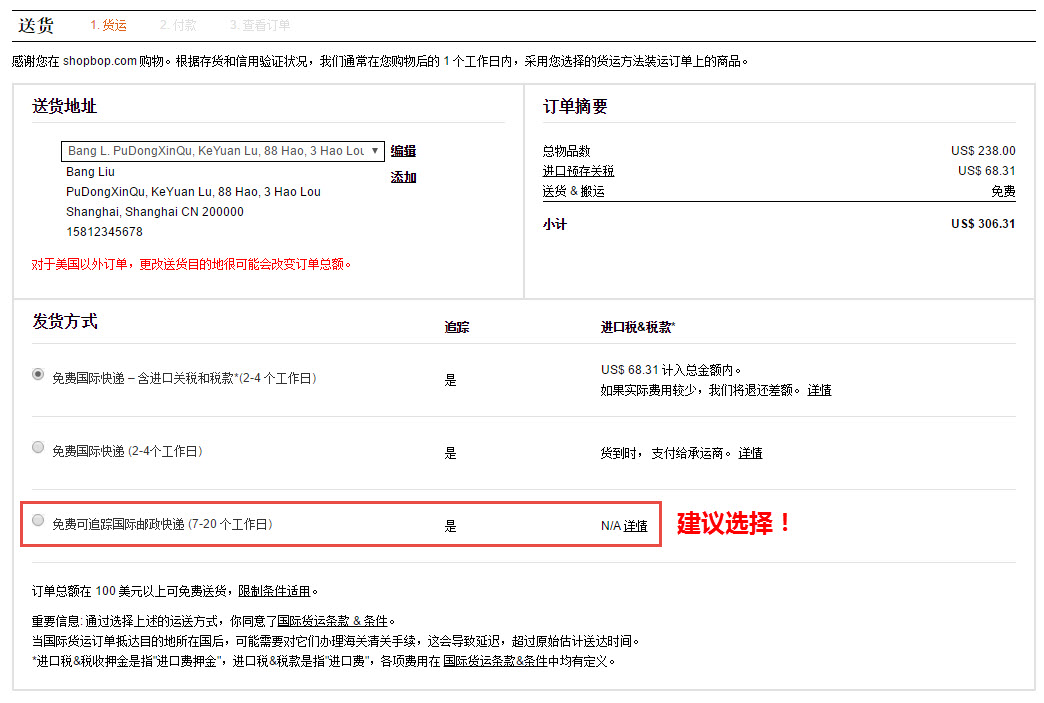Click the 免费 shipping cost value

[1003, 192]
